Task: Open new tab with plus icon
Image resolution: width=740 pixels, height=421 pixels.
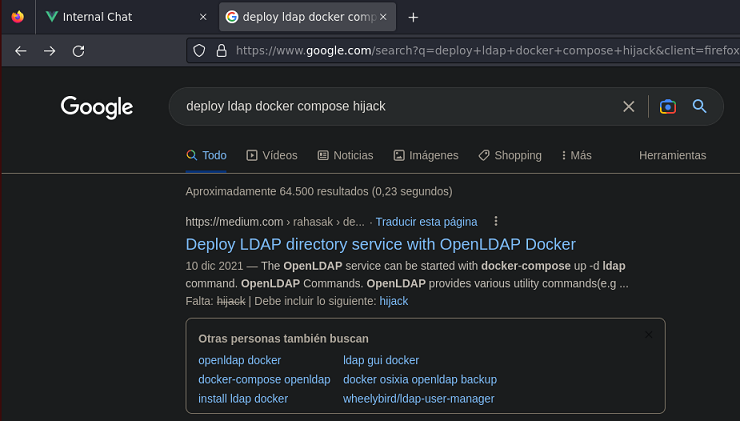Action: pyautogui.click(x=413, y=17)
